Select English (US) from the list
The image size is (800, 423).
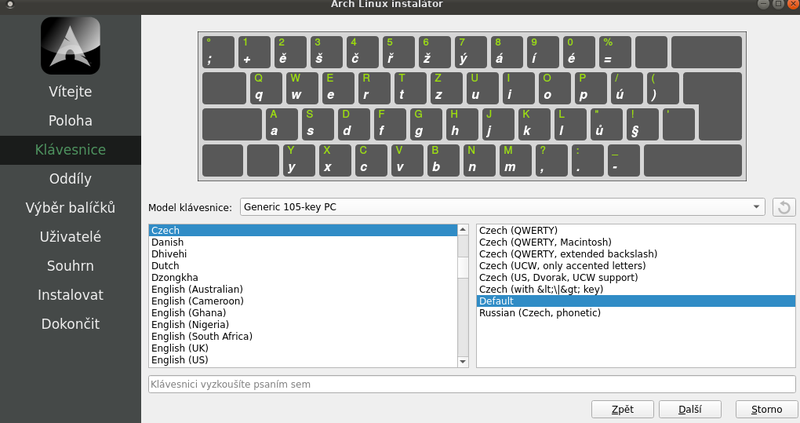[x=180, y=359]
